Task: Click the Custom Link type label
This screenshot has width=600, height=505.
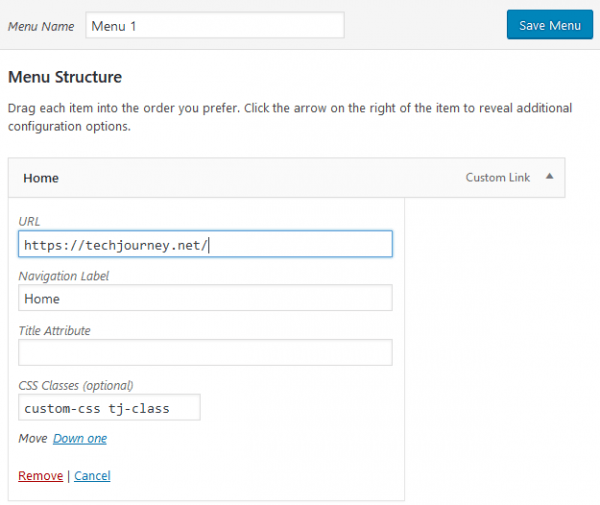Action: (498, 178)
